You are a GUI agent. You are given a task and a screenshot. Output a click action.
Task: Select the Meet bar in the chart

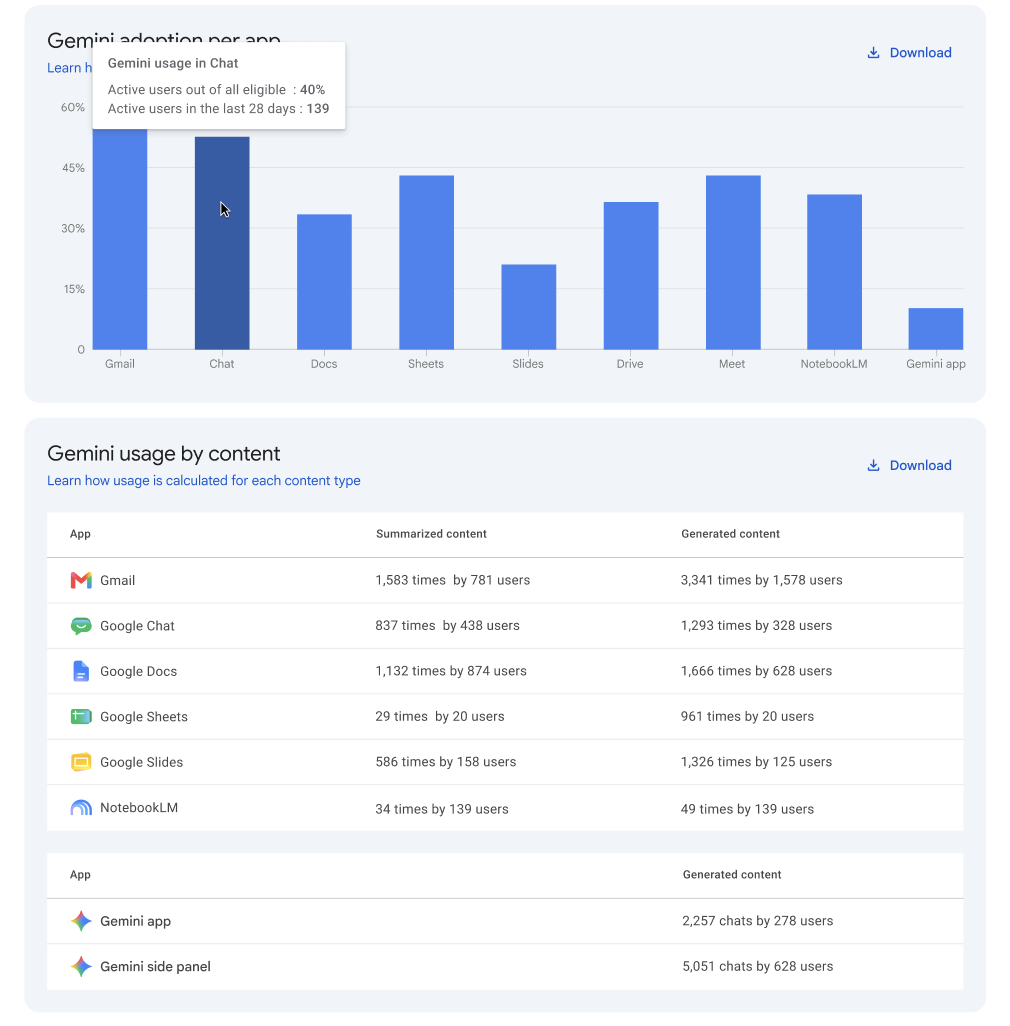(x=733, y=262)
